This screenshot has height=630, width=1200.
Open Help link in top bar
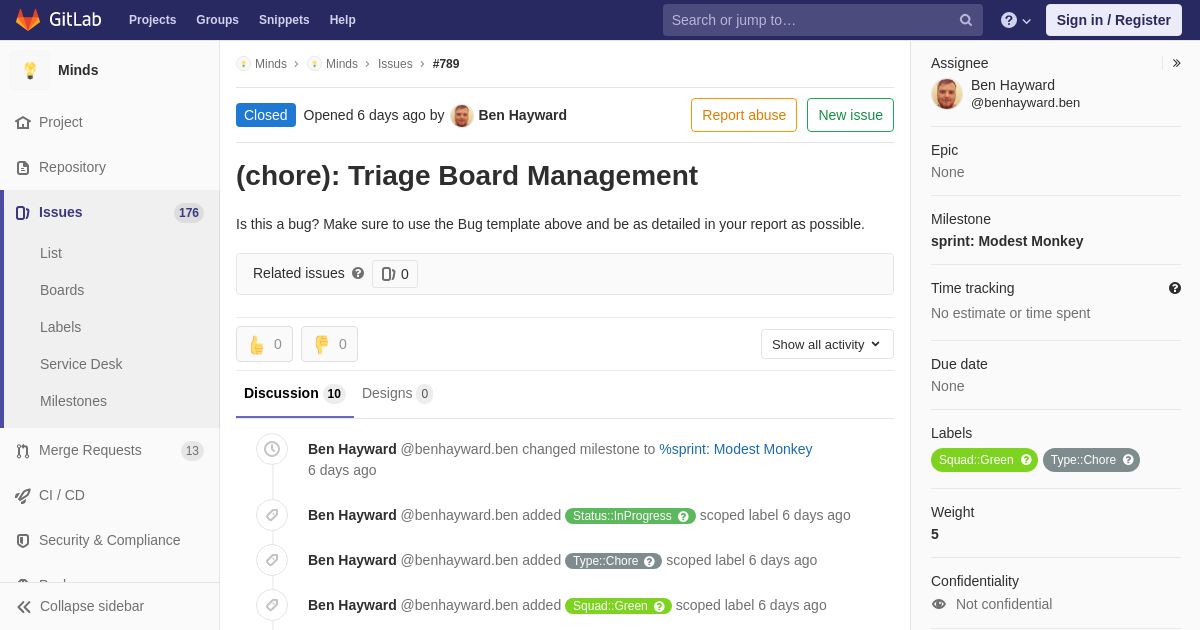pyautogui.click(x=343, y=20)
